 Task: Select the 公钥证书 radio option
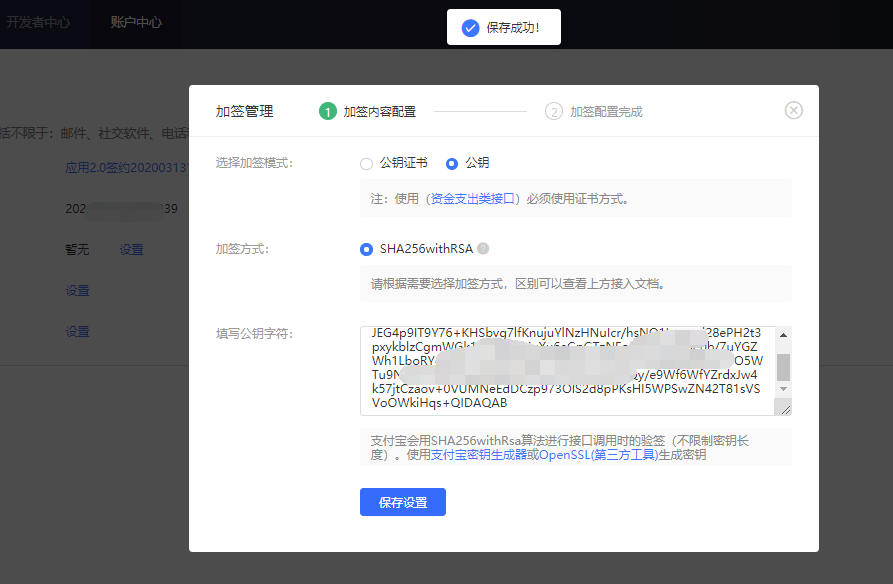click(x=366, y=163)
